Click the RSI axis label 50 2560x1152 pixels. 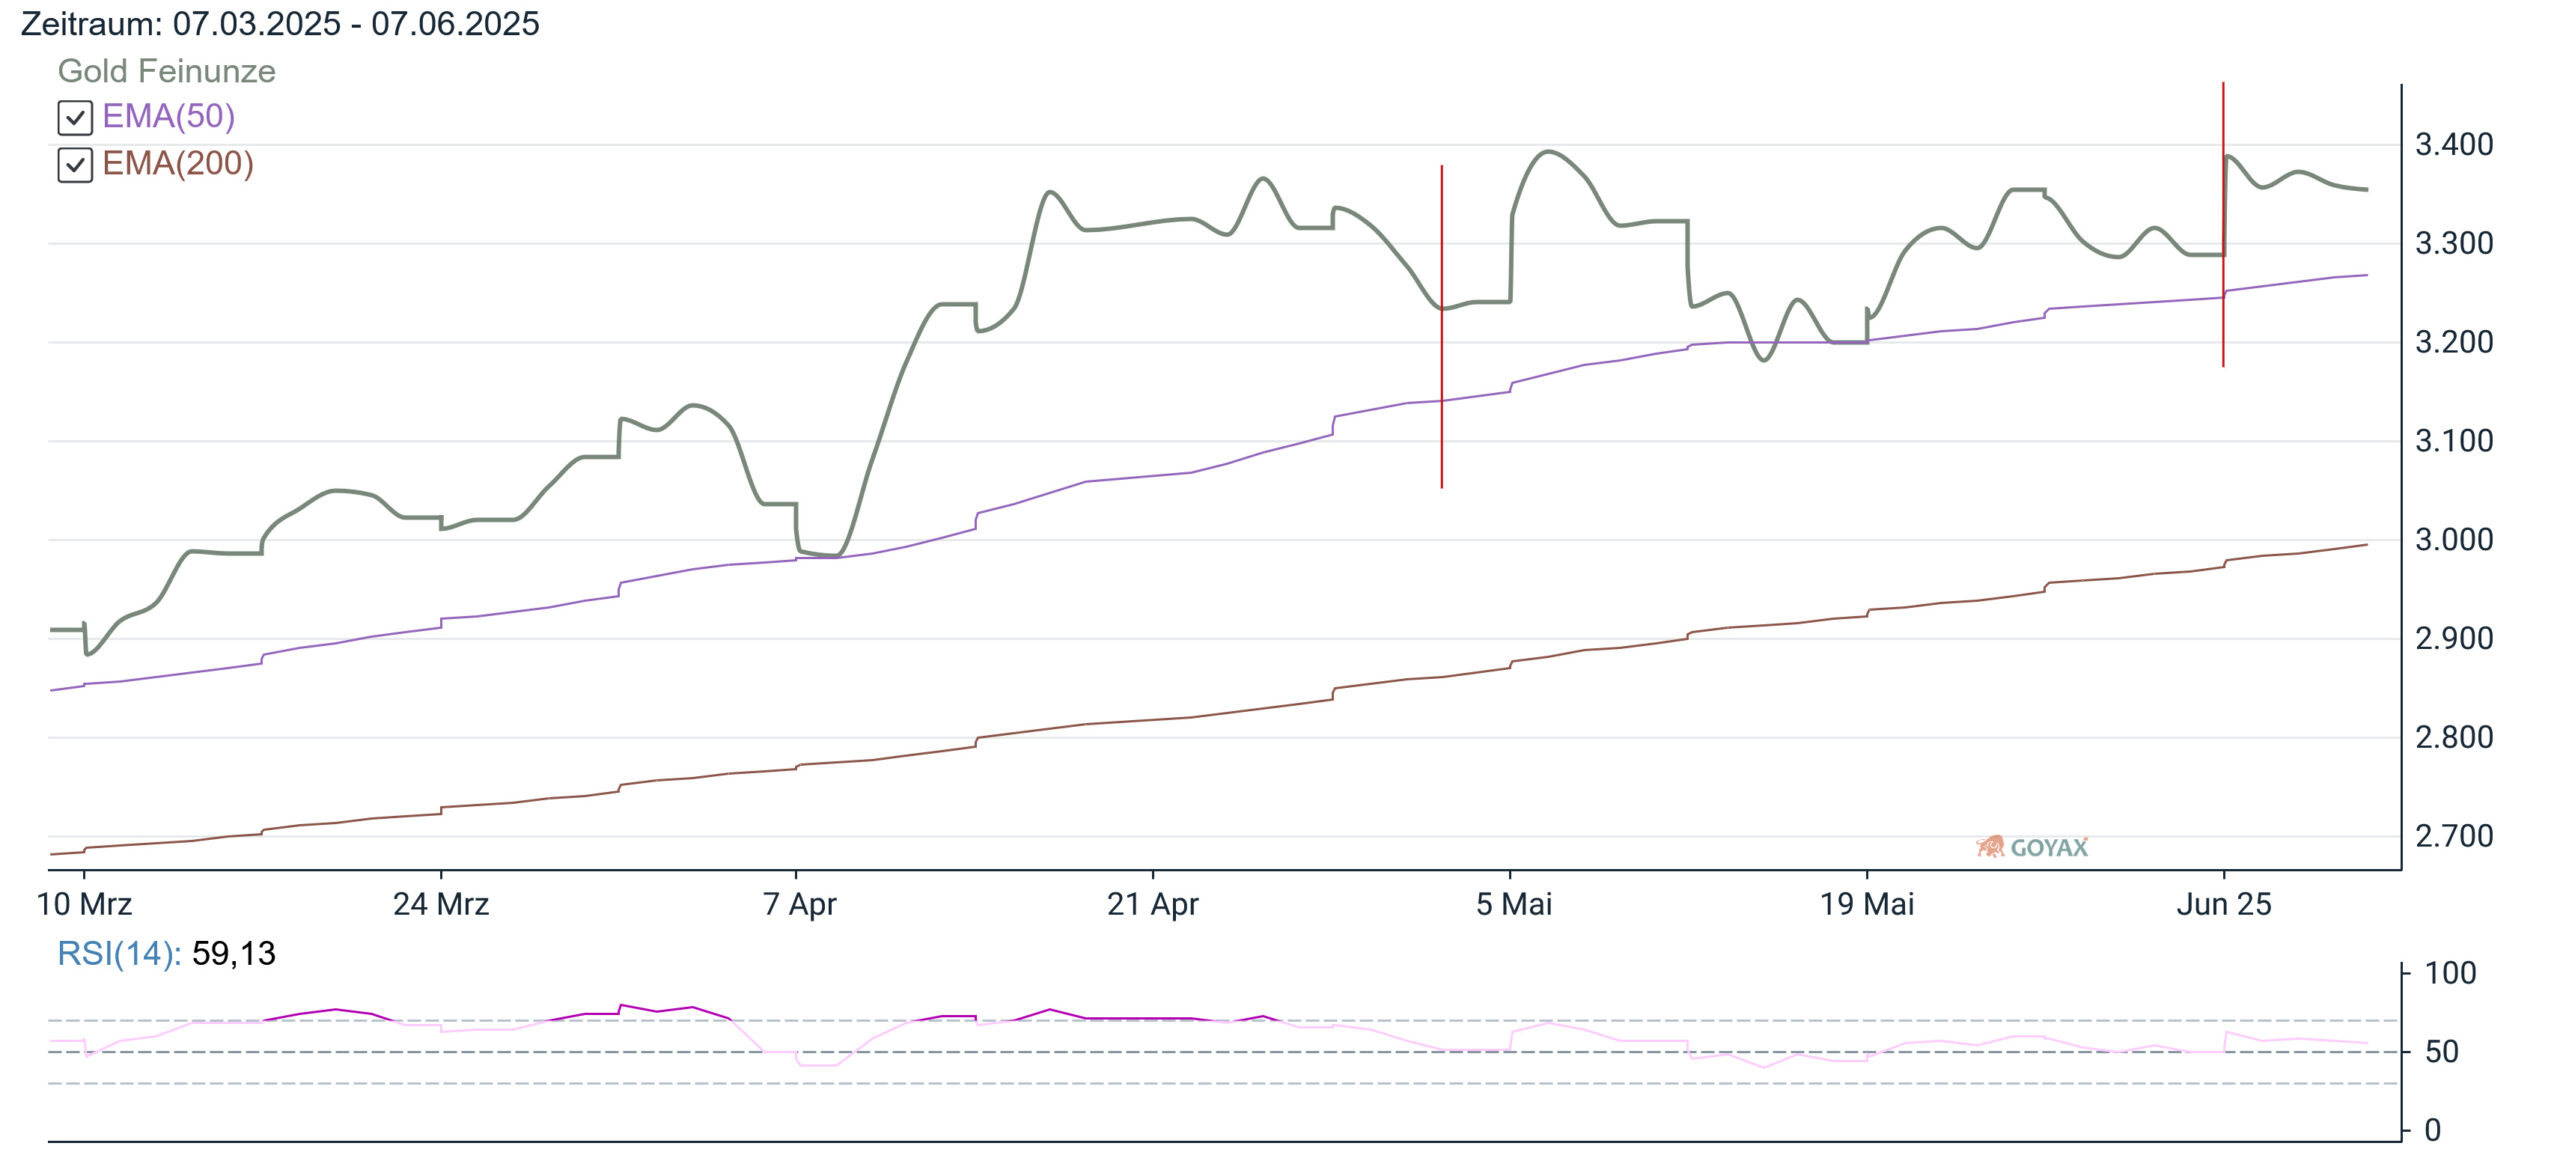(2442, 1052)
